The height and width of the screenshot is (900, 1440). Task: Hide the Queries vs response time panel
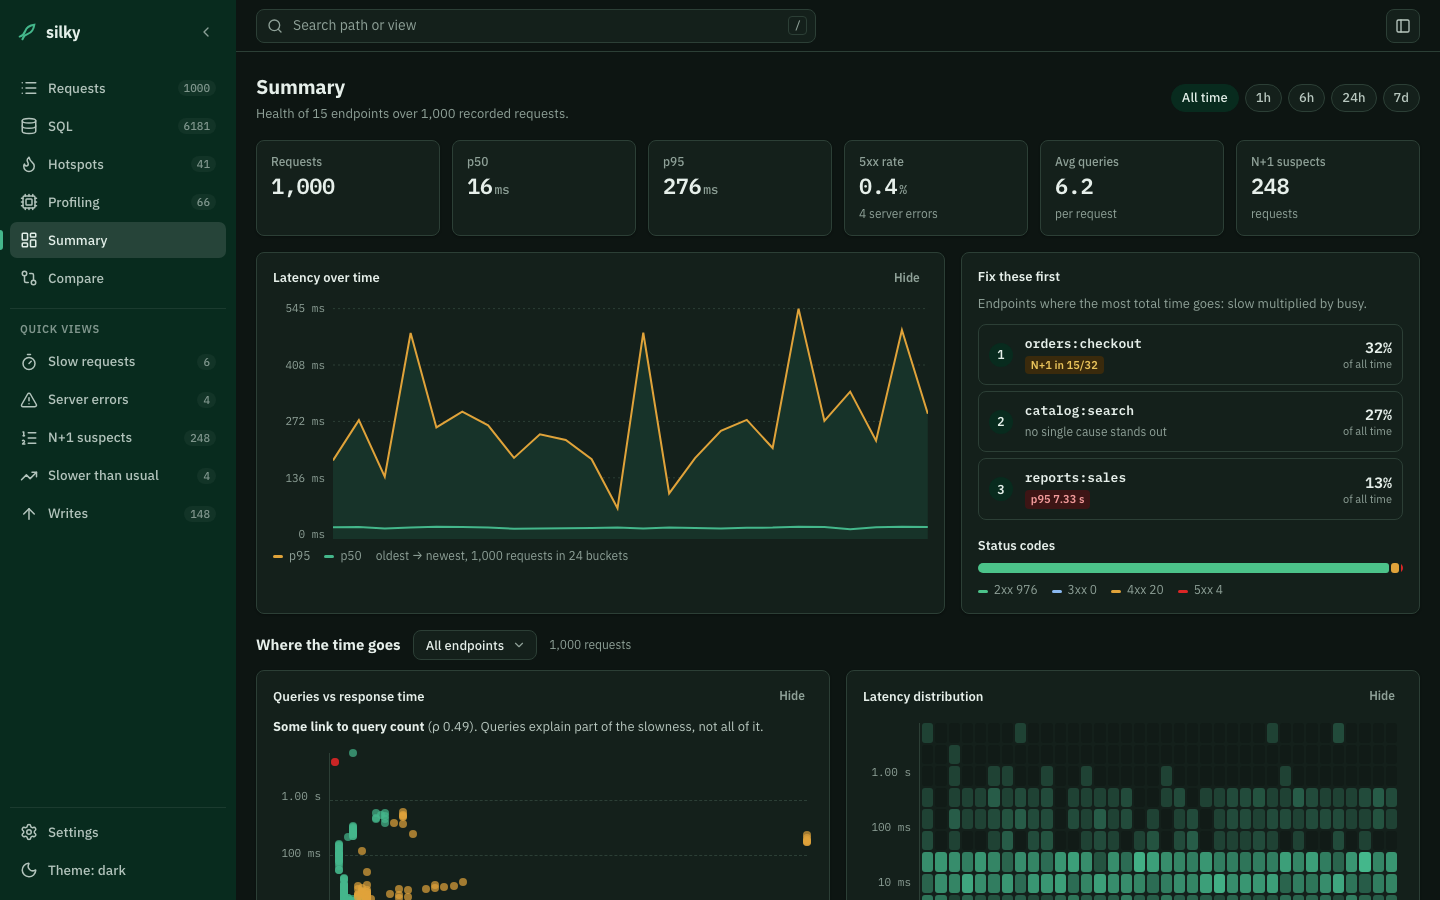tap(792, 696)
